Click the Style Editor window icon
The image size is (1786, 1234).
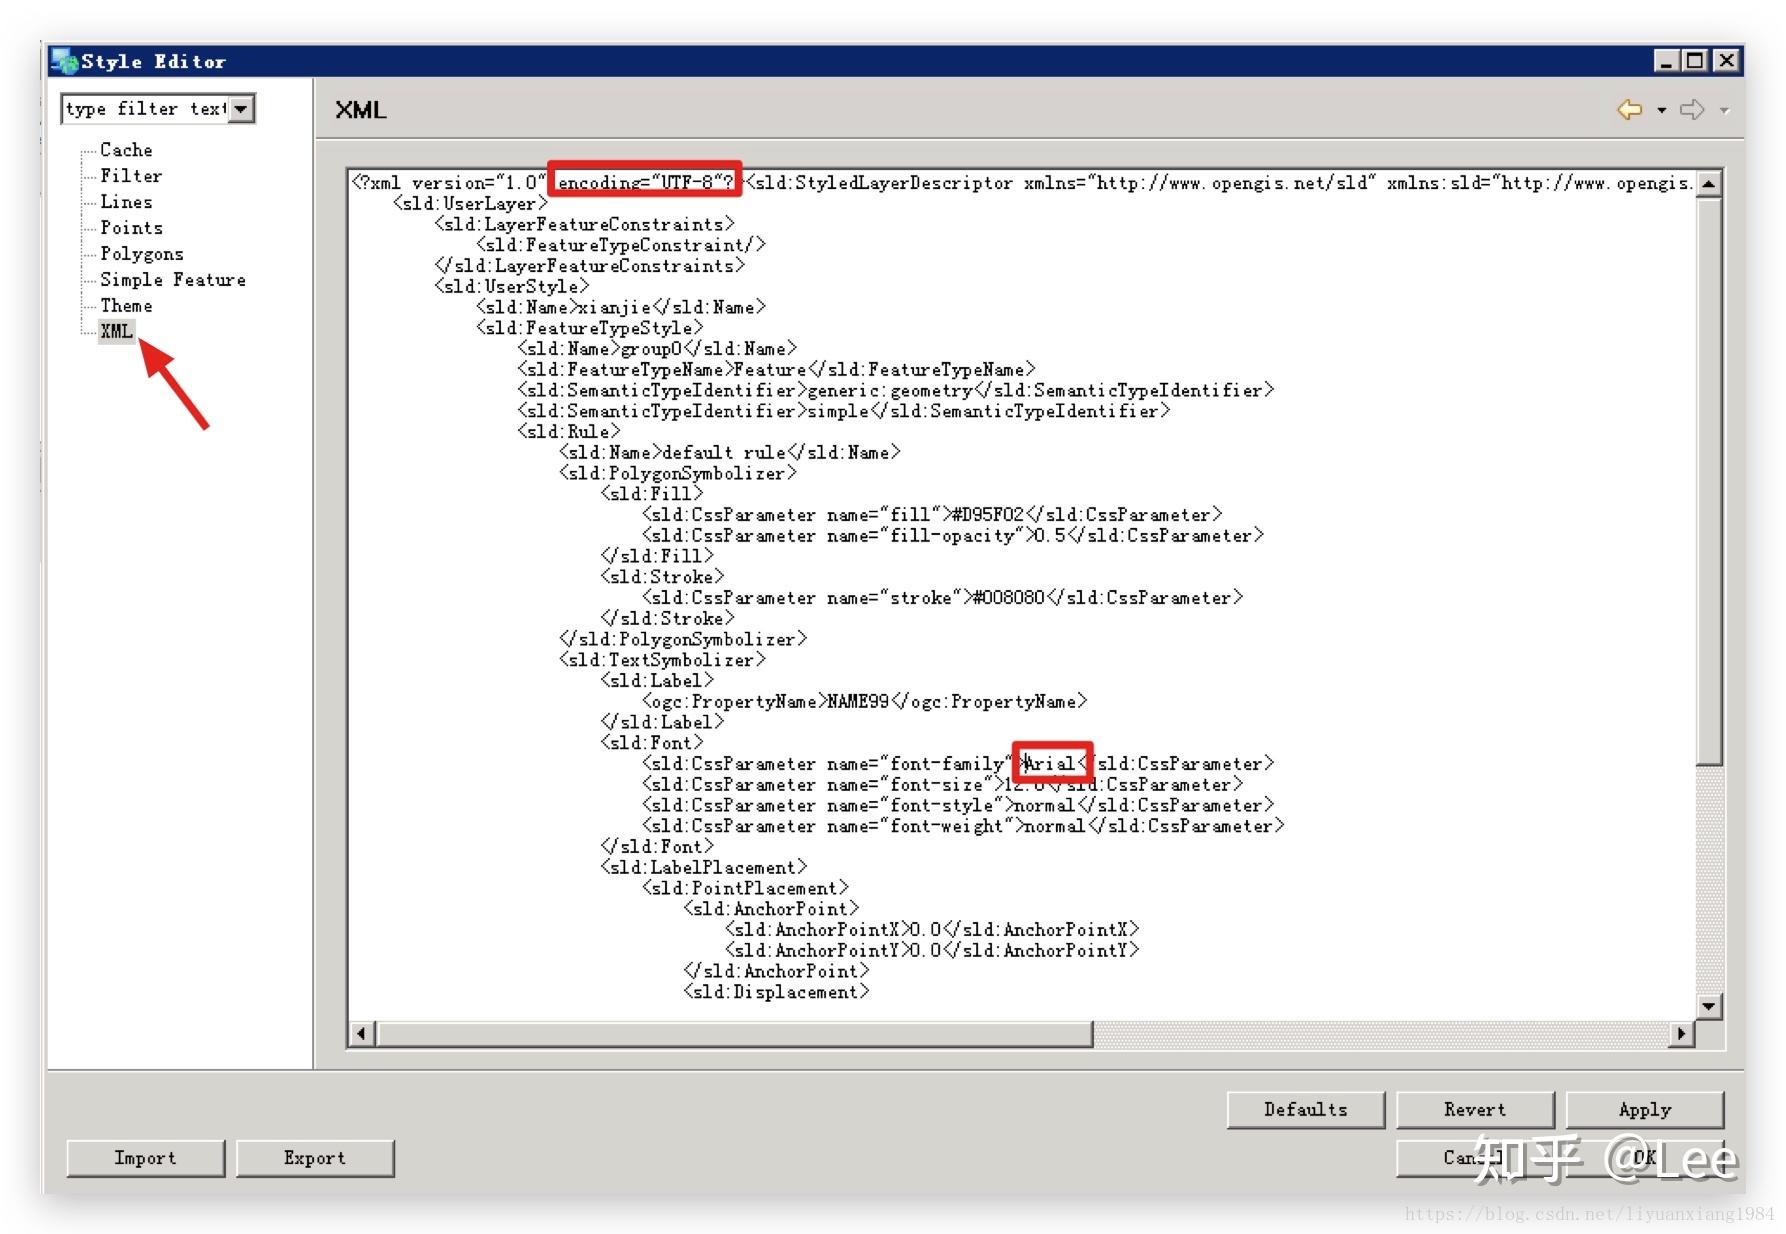(65, 61)
